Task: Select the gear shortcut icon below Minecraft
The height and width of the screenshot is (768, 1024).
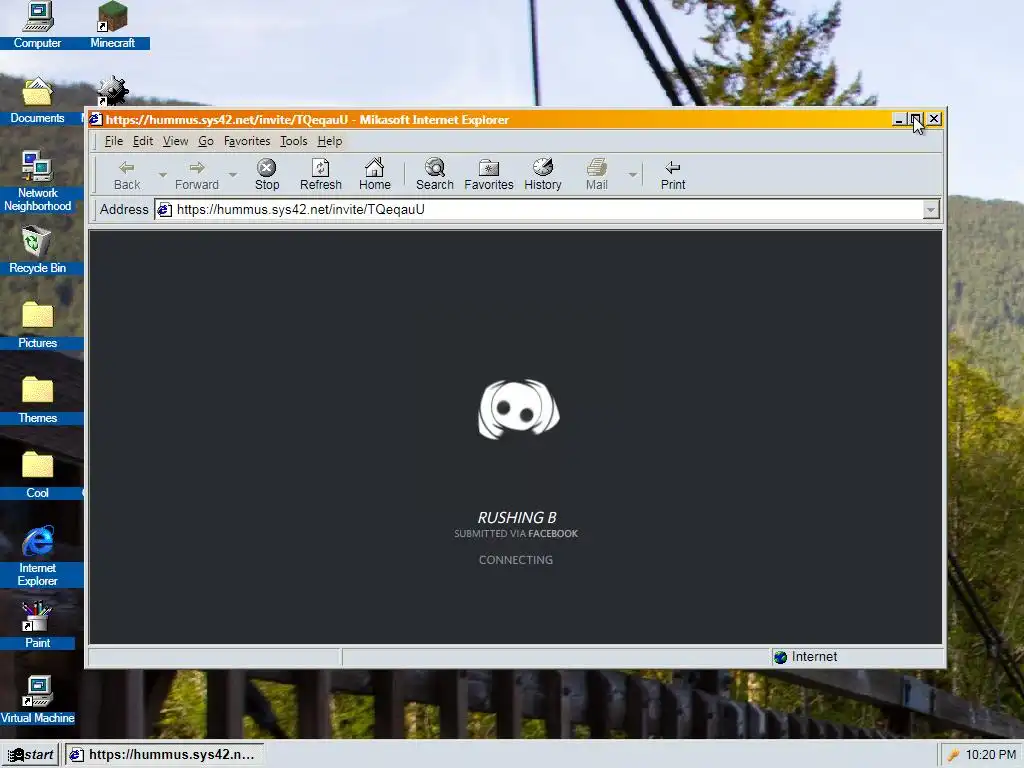Action: point(112,91)
